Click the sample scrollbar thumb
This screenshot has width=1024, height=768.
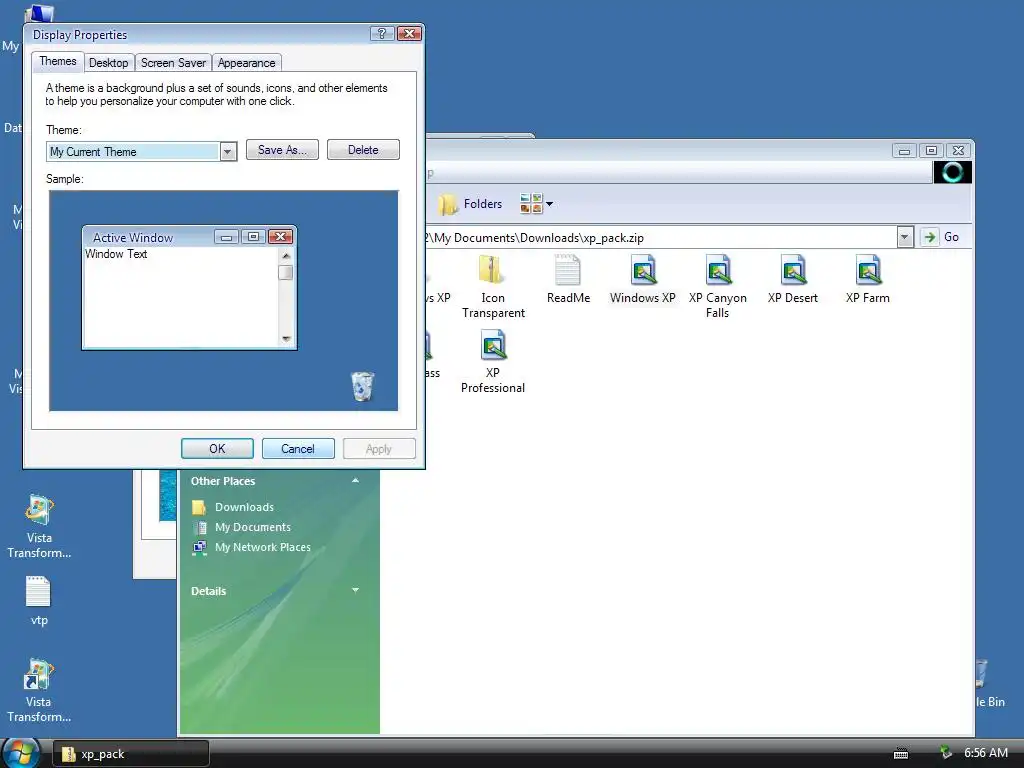(x=285, y=272)
